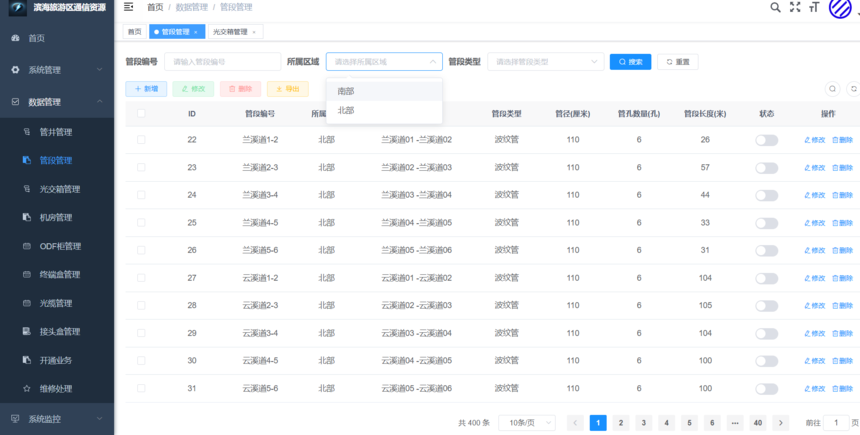
Task: Click the 机房管理 sidebar icon
Action: pyautogui.click(x=26, y=218)
